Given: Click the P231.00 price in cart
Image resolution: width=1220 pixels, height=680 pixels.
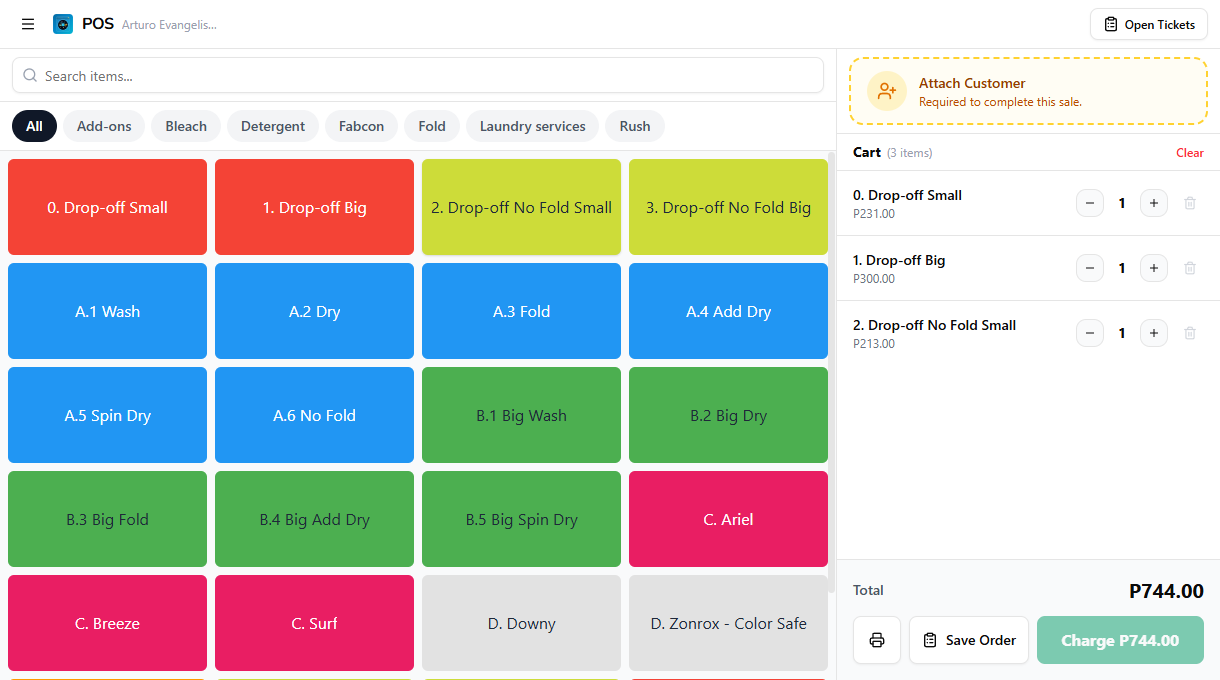Looking at the screenshot, I should tap(874, 214).
